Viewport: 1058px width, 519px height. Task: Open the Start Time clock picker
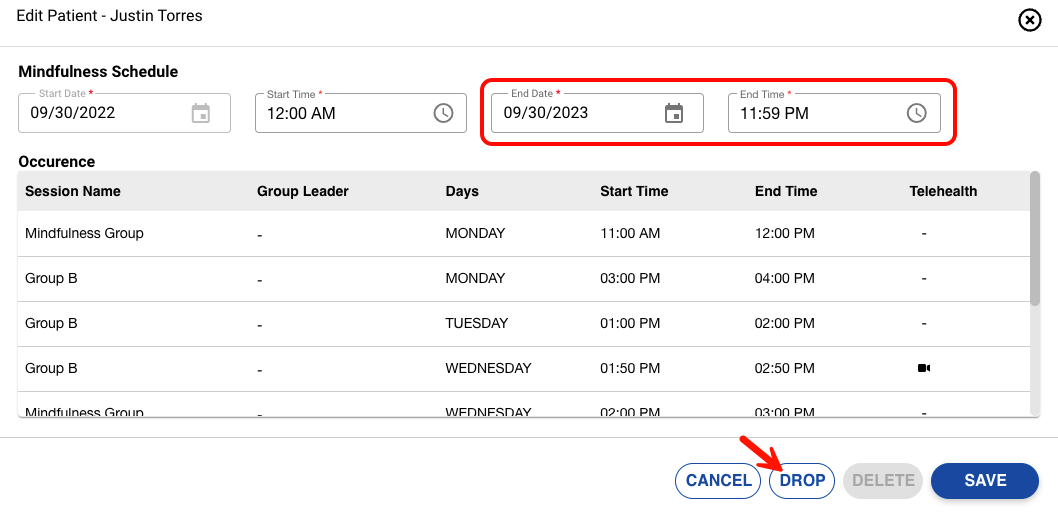443,113
